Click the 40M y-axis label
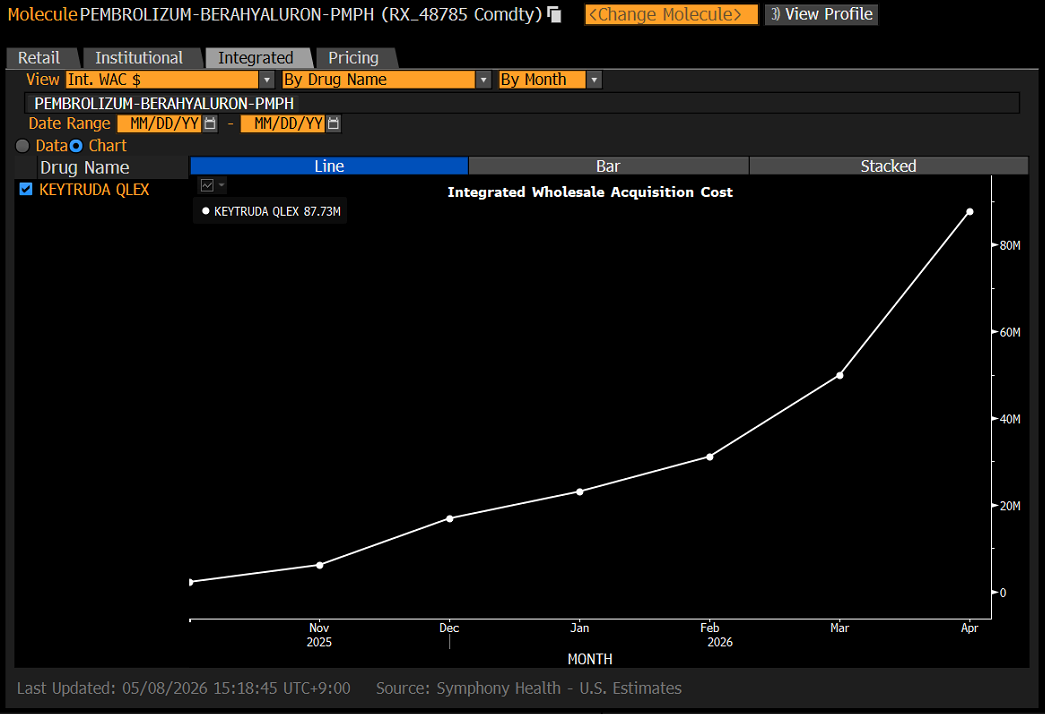1045x714 pixels. tap(1010, 419)
